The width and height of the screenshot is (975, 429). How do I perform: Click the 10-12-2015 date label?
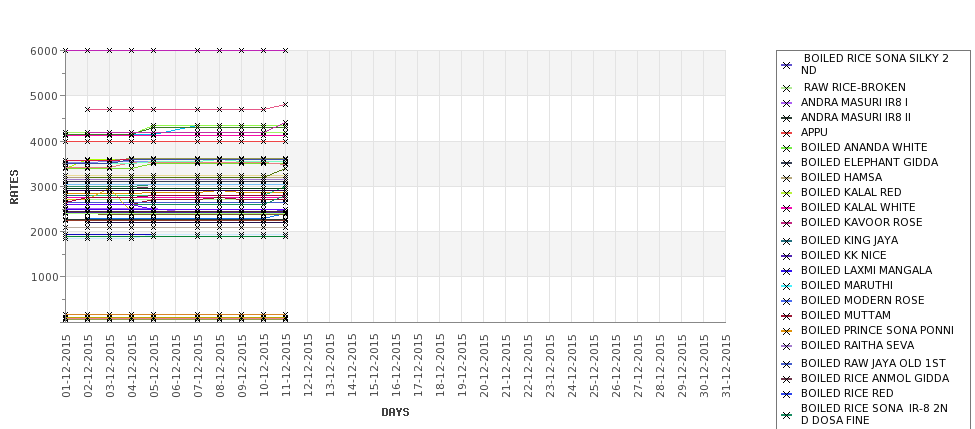click(x=264, y=366)
